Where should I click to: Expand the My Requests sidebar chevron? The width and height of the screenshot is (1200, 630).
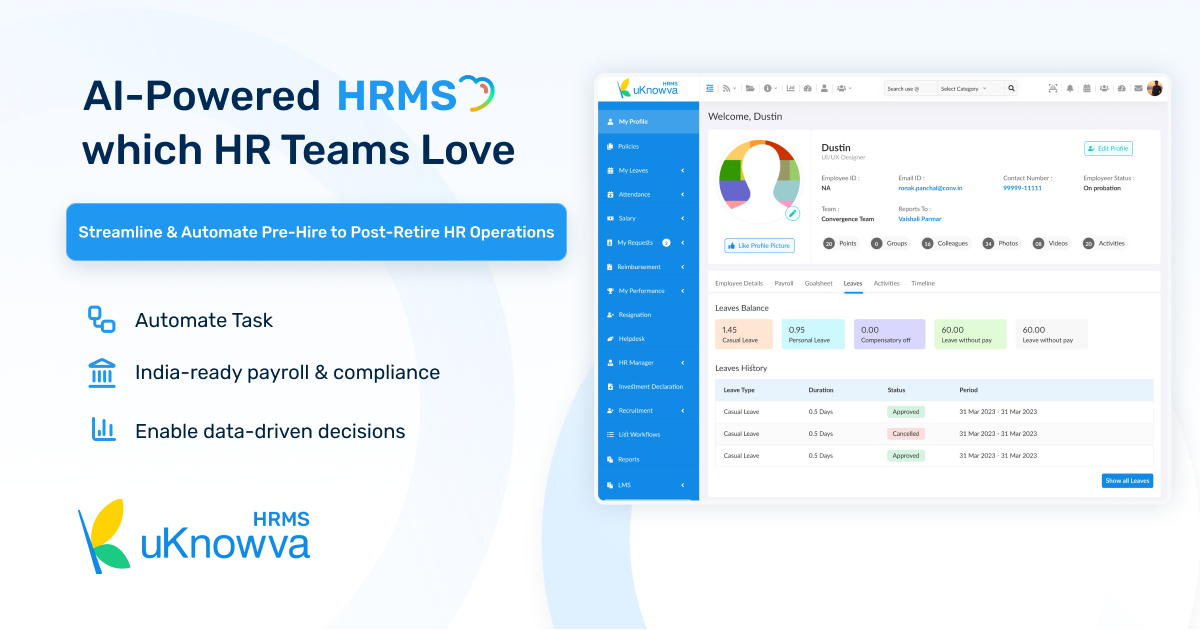[683, 242]
